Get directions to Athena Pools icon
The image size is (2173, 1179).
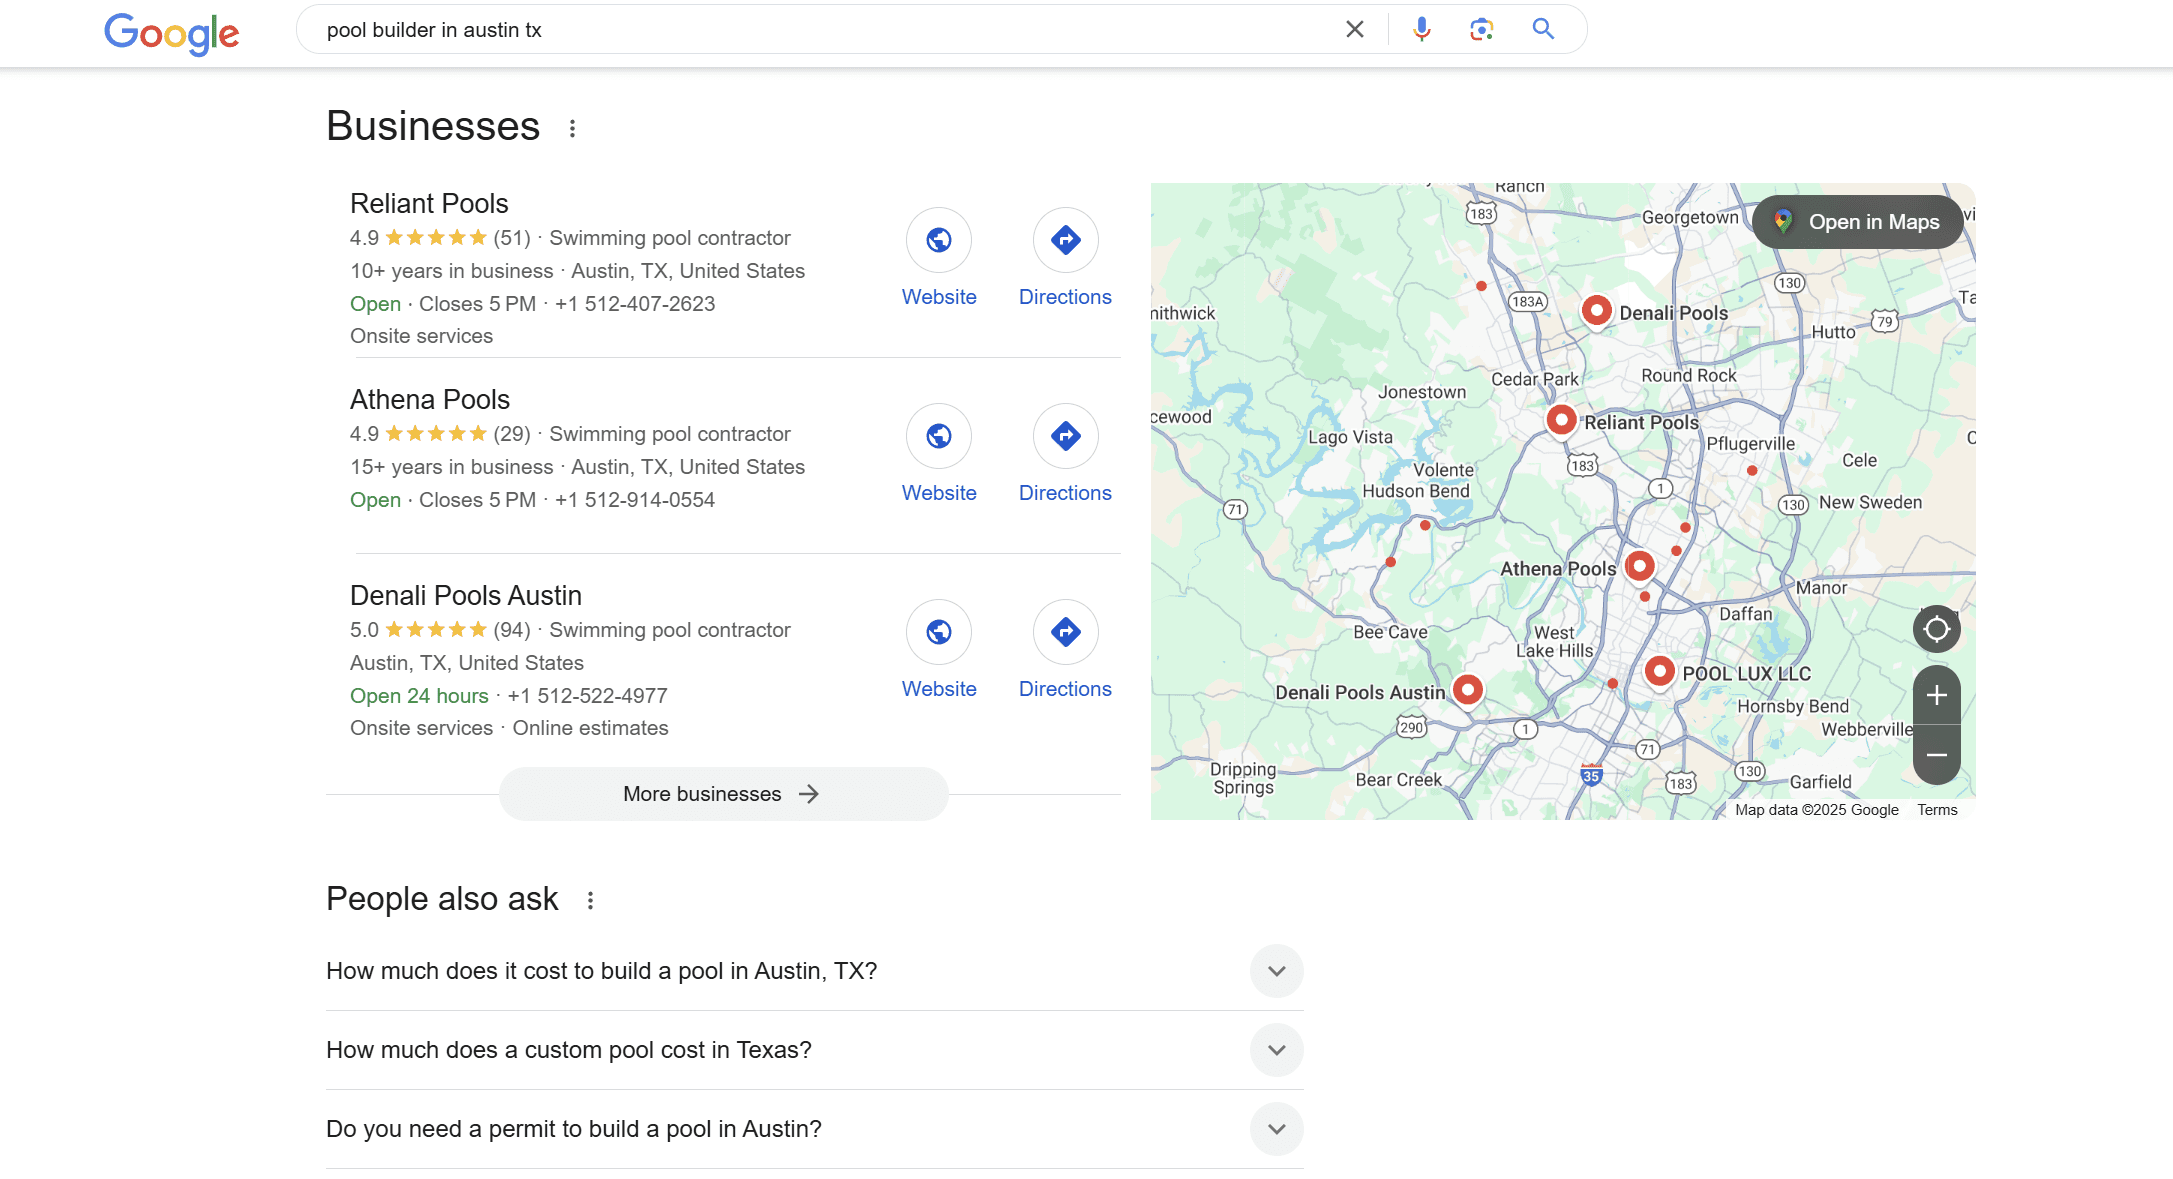pos(1066,436)
